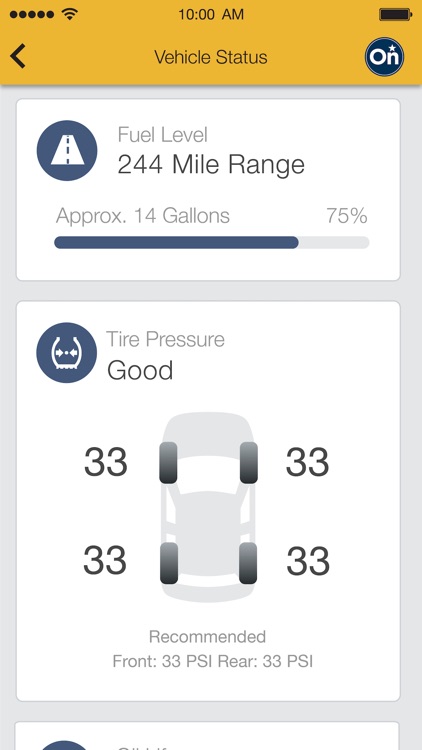Tap the Fuel Level road icon
This screenshot has height=750, width=422.
[67, 150]
